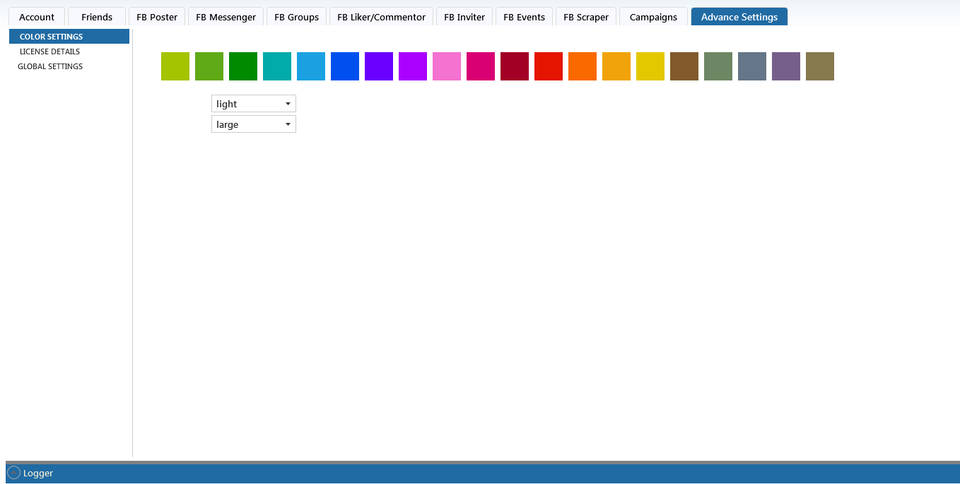Viewport: 960px width, 484px height.
Task: Choose the red color swatch
Action: pos(548,67)
